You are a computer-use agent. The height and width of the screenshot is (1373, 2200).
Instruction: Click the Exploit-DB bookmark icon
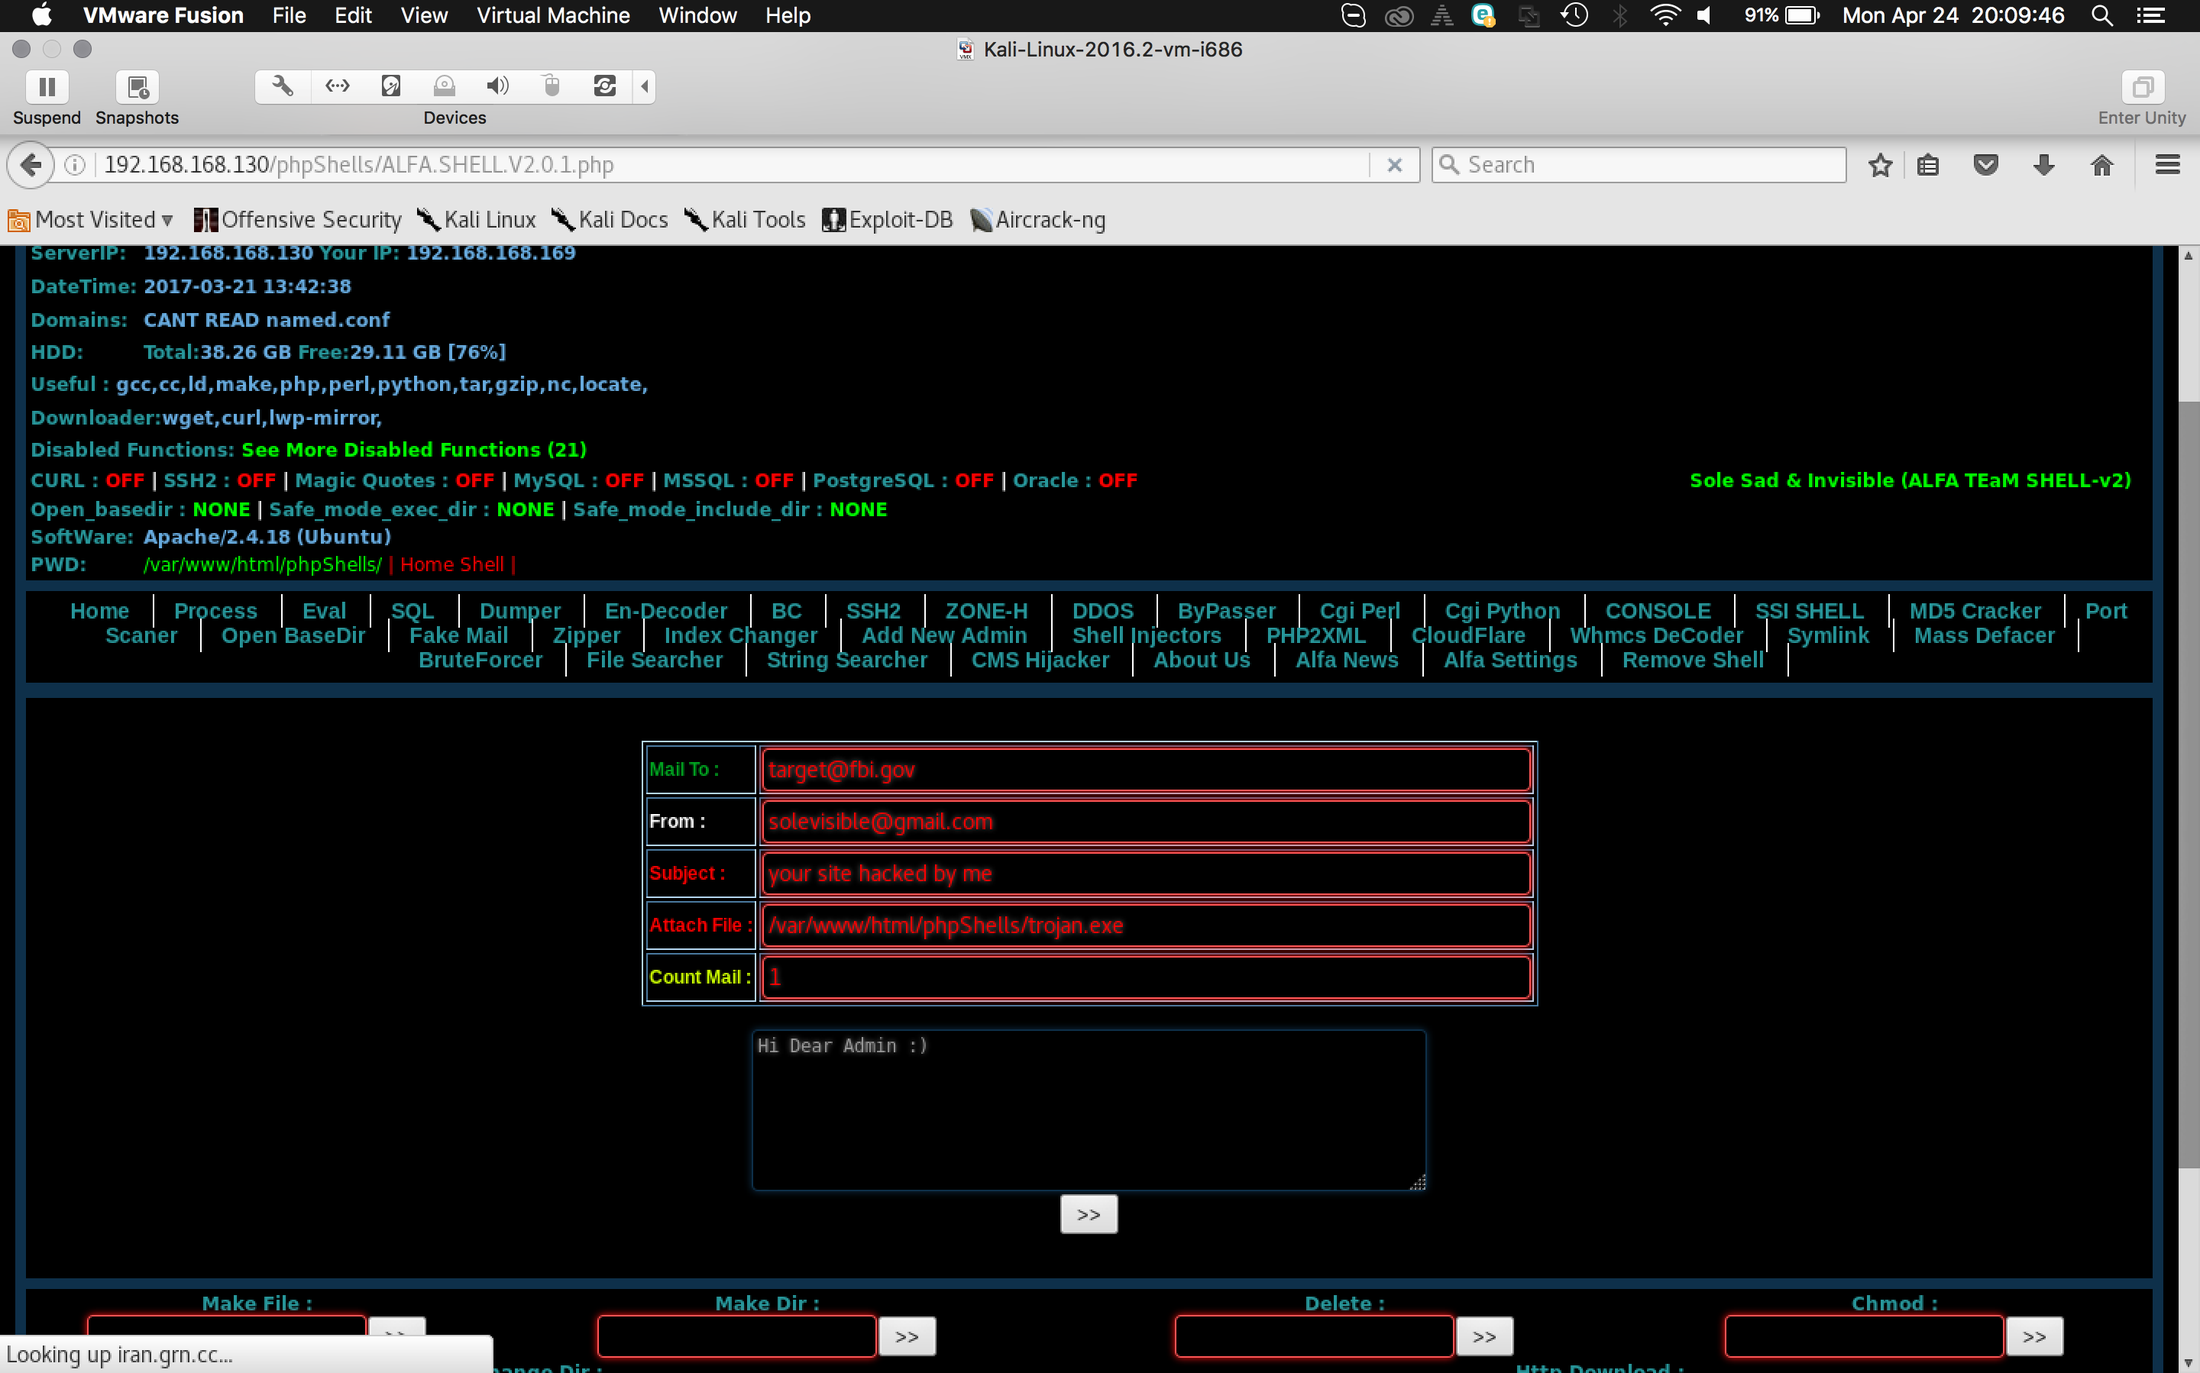tap(834, 218)
